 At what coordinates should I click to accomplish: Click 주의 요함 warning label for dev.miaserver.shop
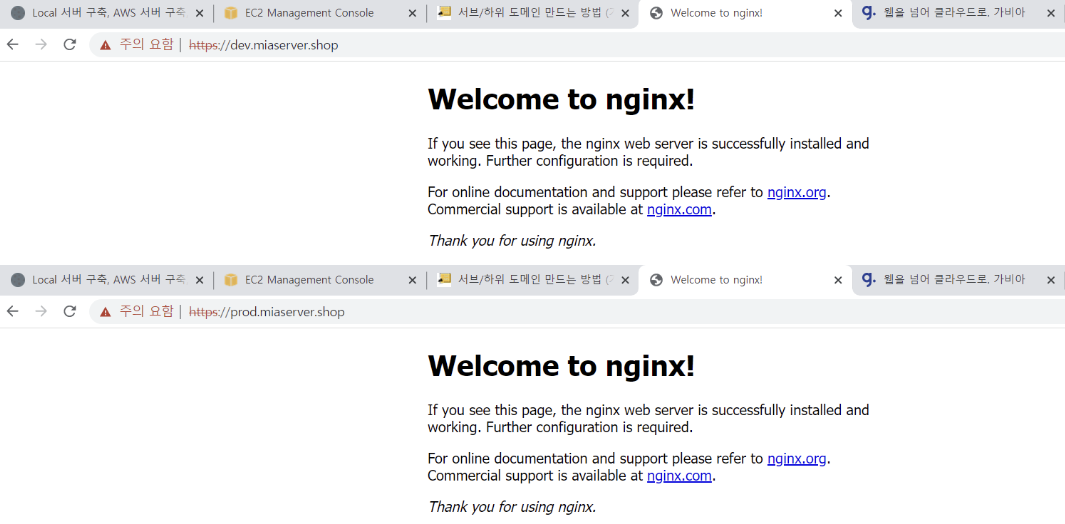[x=147, y=46]
